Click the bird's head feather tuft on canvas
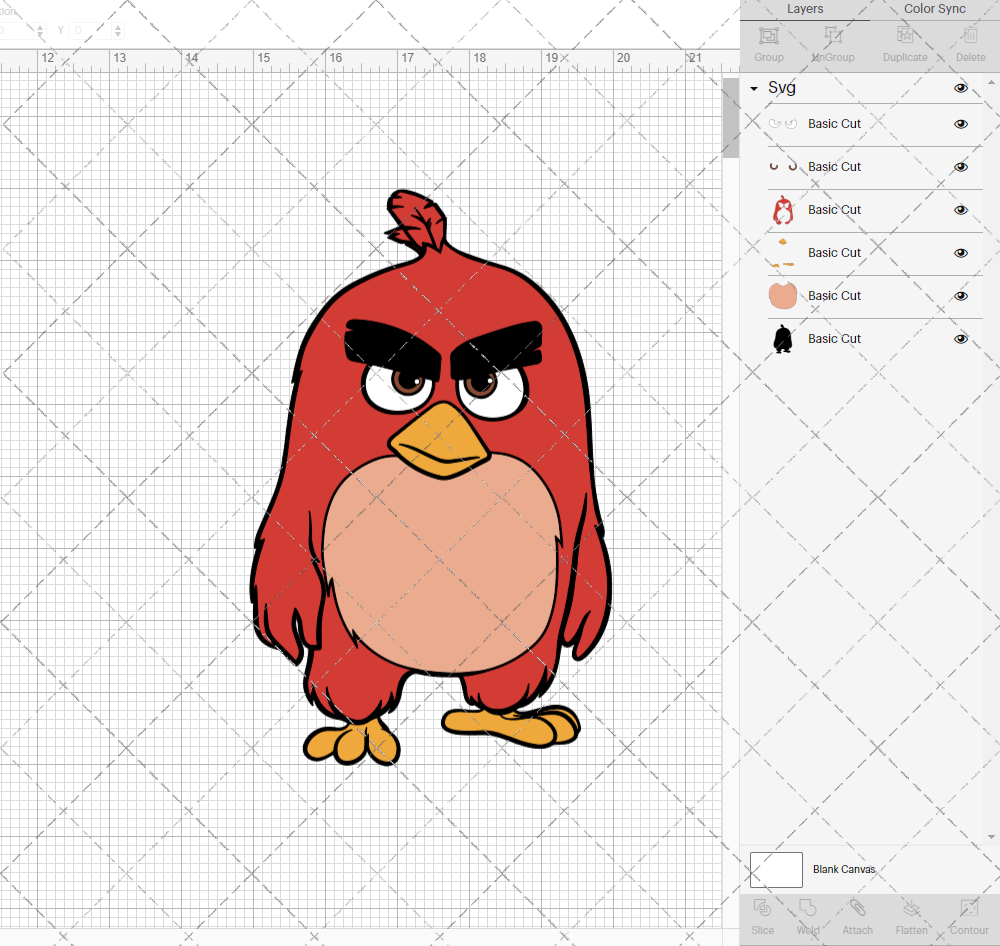 coord(416,220)
